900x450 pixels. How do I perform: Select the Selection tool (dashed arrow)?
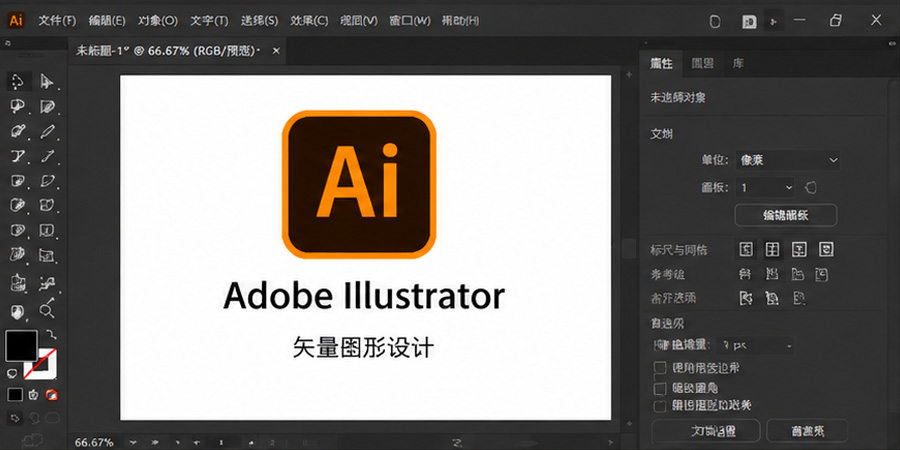coord(18,82)
